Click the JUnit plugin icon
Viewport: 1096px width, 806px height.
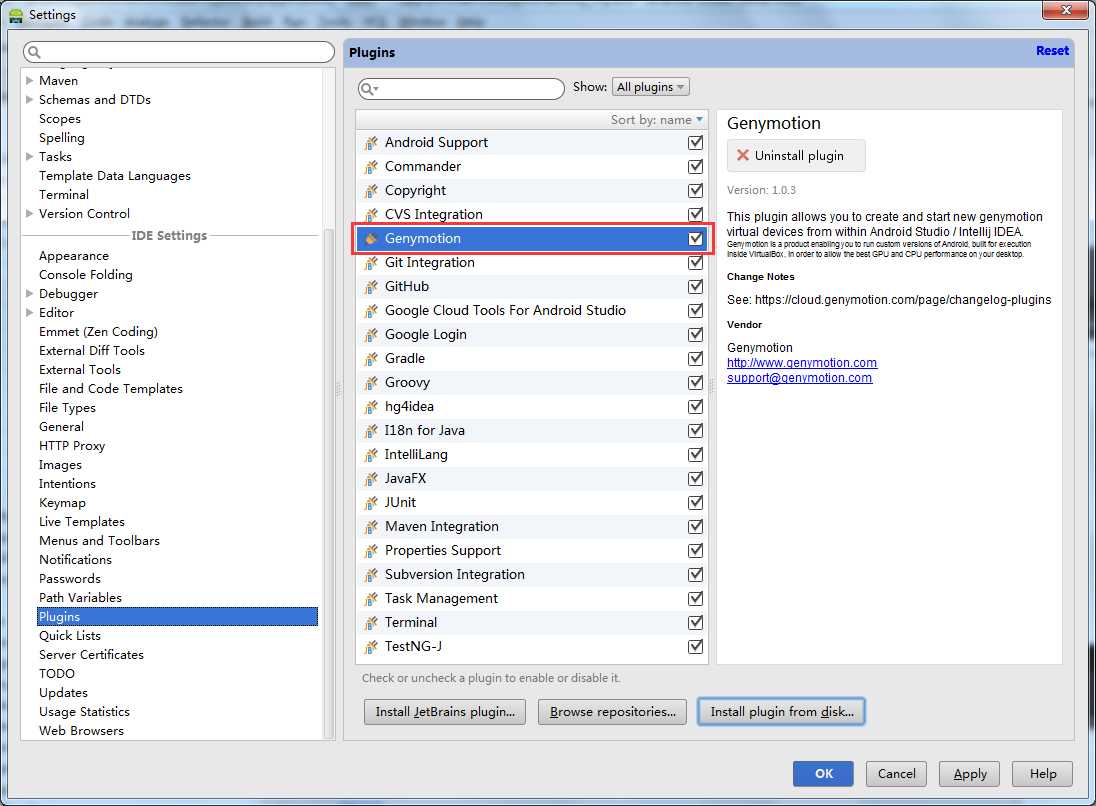click(371, 503)
